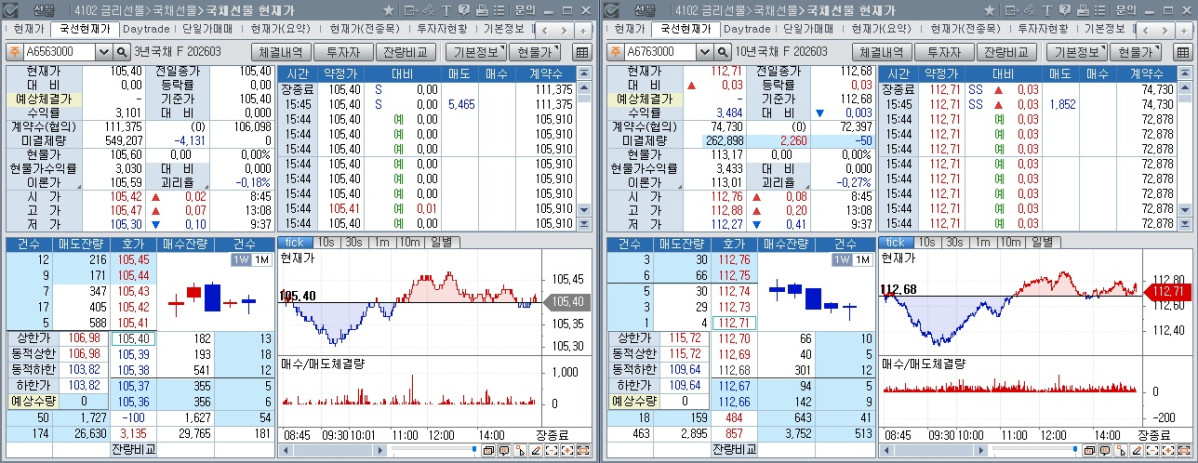Open the A6763000 code dropdown arrow
This screenshot has width=1198, height=463.
click(704, 52)
